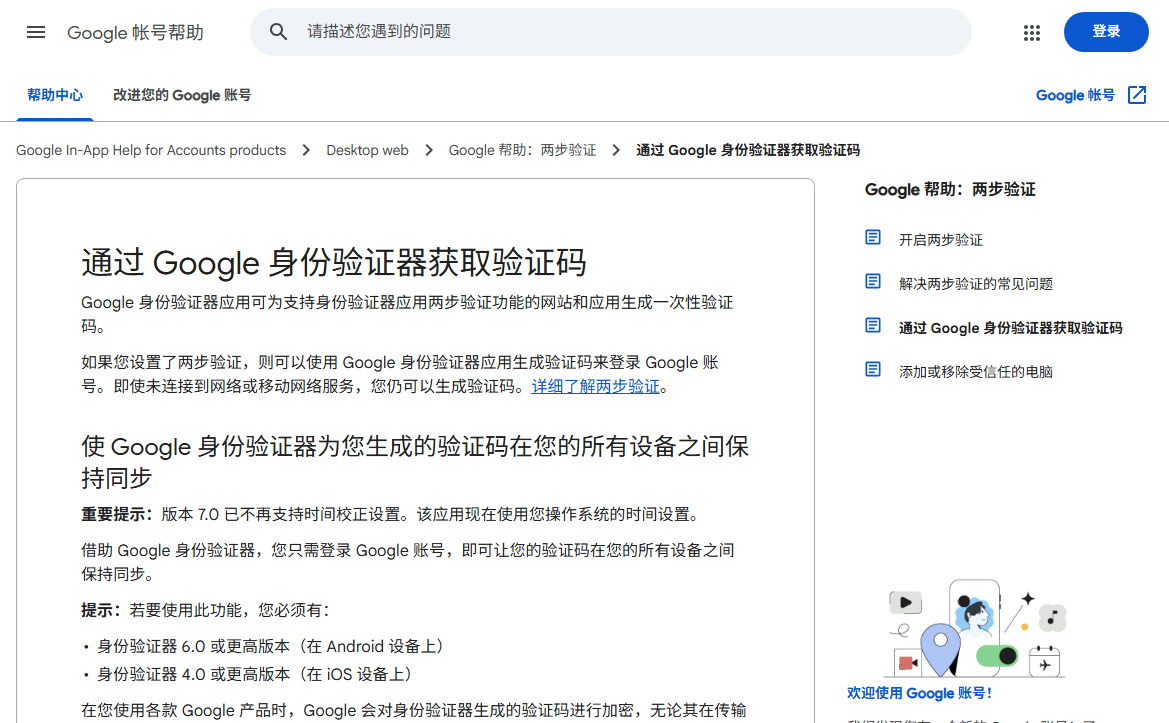Click the current-page breadcrumb 通过 Google 身份验证器获取验证码
The width and height of the screenshot is (1169, 723).
pyautogui.click(x=748, y=150)
